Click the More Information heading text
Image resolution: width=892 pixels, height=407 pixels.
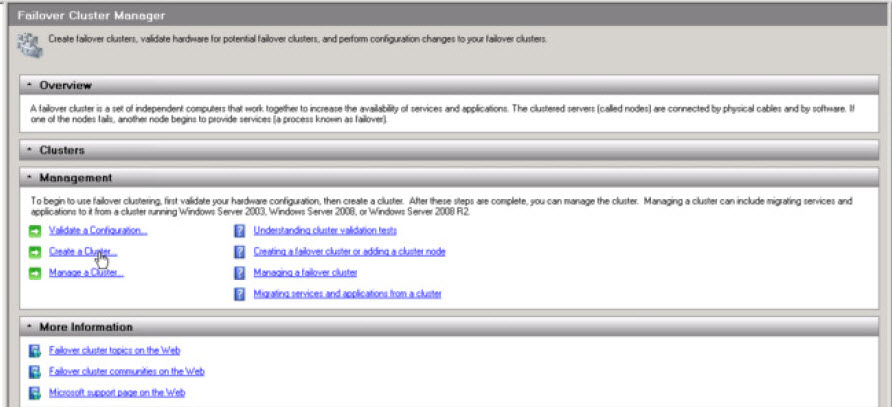[x=86, y=327]
